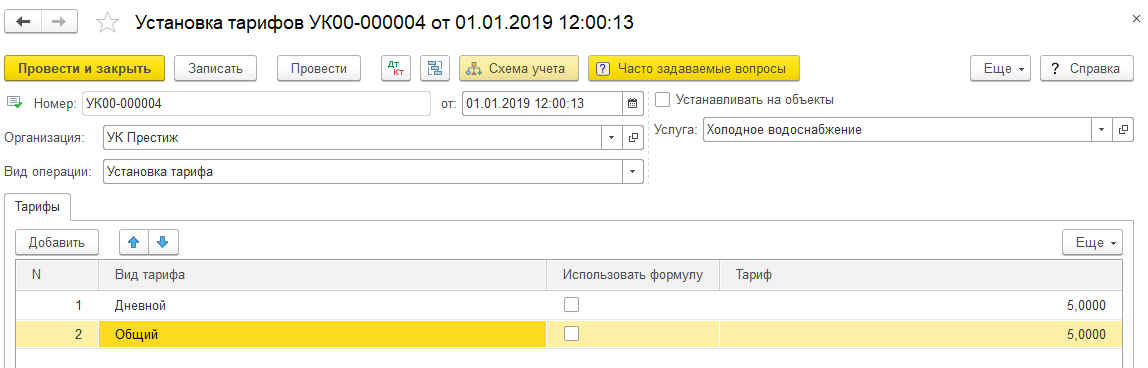Image resolution: width=1148 pixels, height=368 pixels.
Task: Click the Номер input field
Action: click(x=256, y=103)
